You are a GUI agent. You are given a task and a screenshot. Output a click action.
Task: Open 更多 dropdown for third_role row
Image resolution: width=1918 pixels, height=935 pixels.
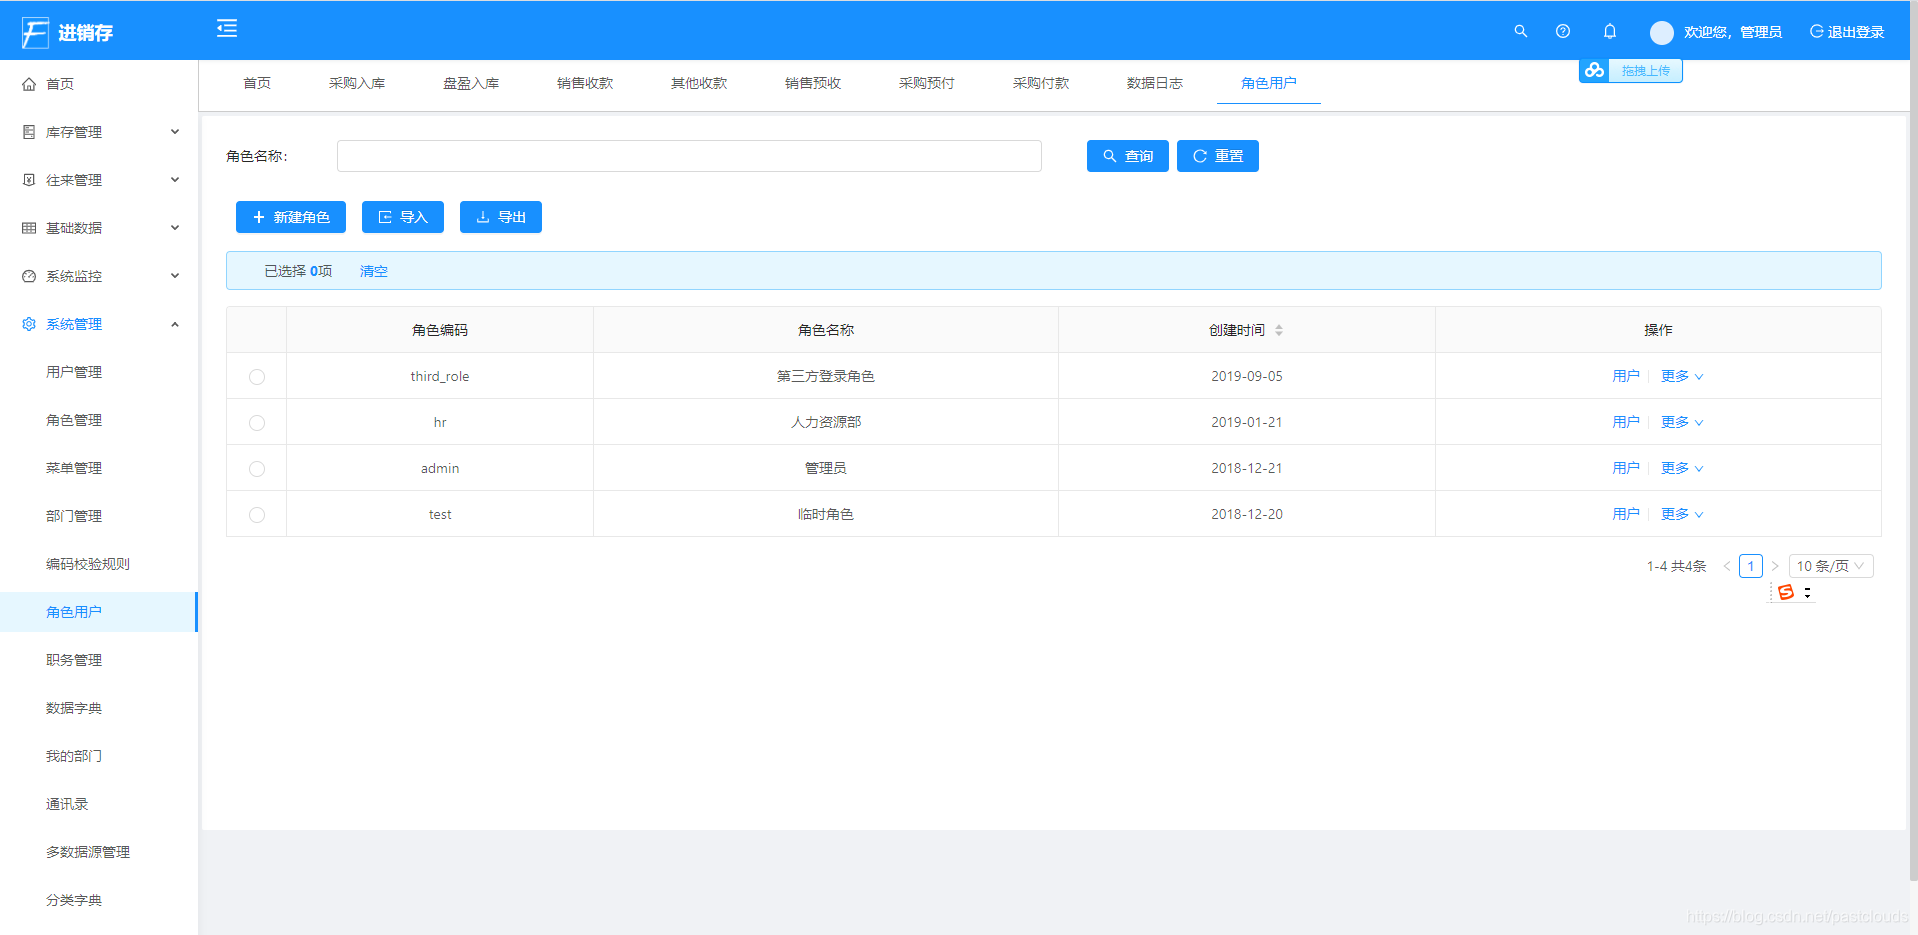tap(1682, 376)
